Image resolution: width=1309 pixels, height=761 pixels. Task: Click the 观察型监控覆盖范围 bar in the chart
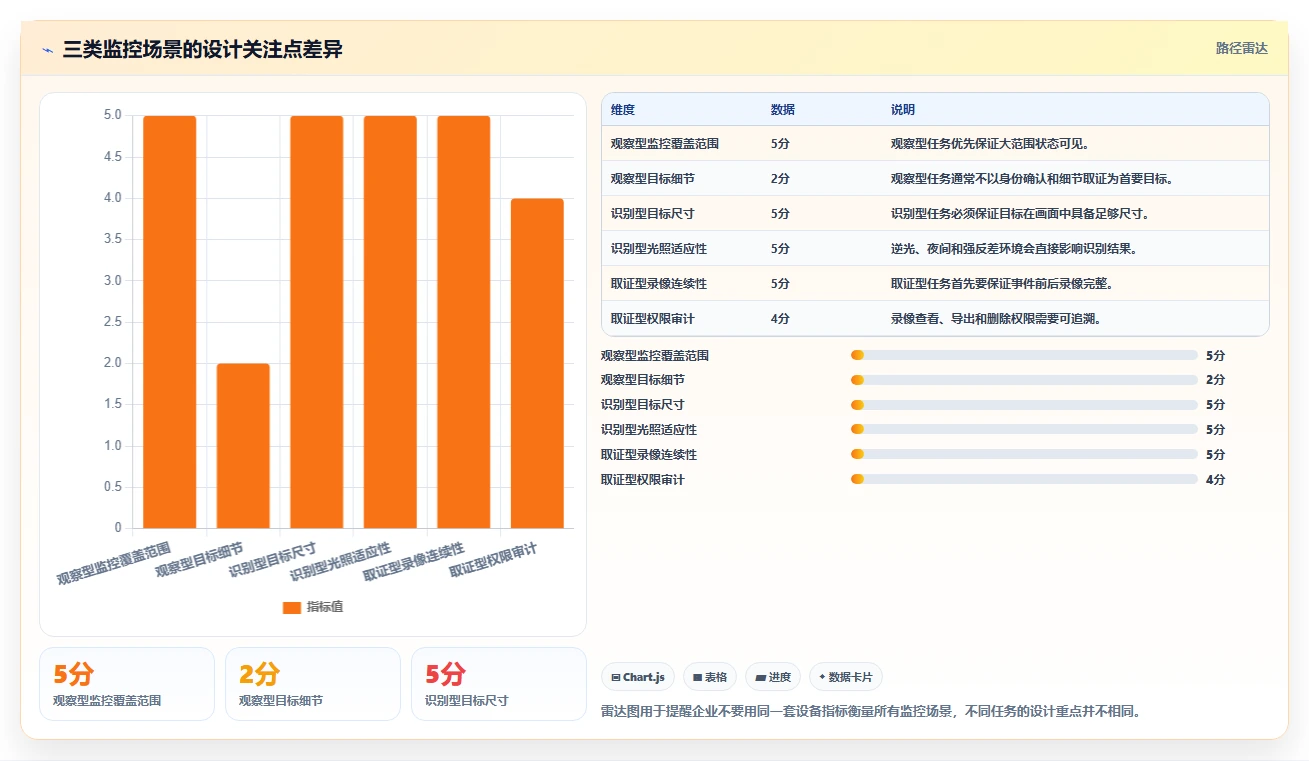click(x=170, y=322)
